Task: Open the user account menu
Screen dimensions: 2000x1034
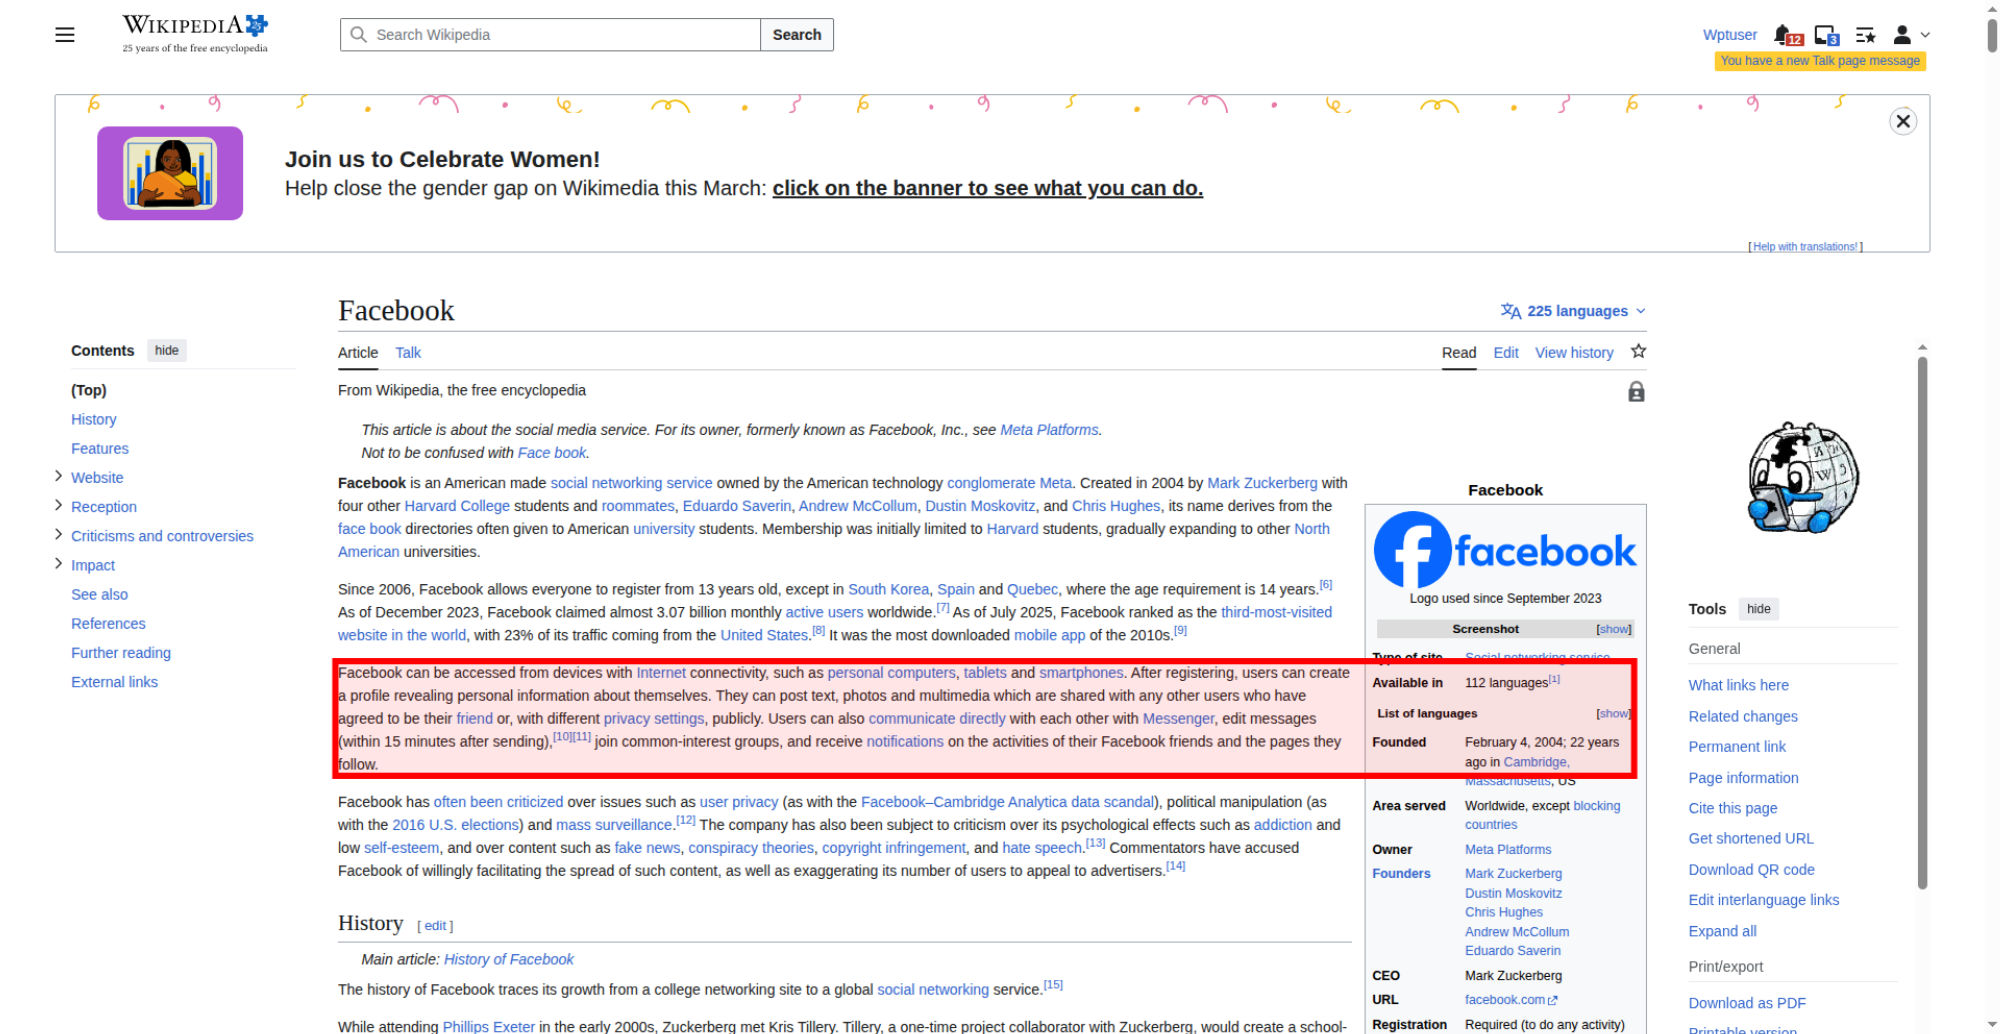Action: [1909, 35]
